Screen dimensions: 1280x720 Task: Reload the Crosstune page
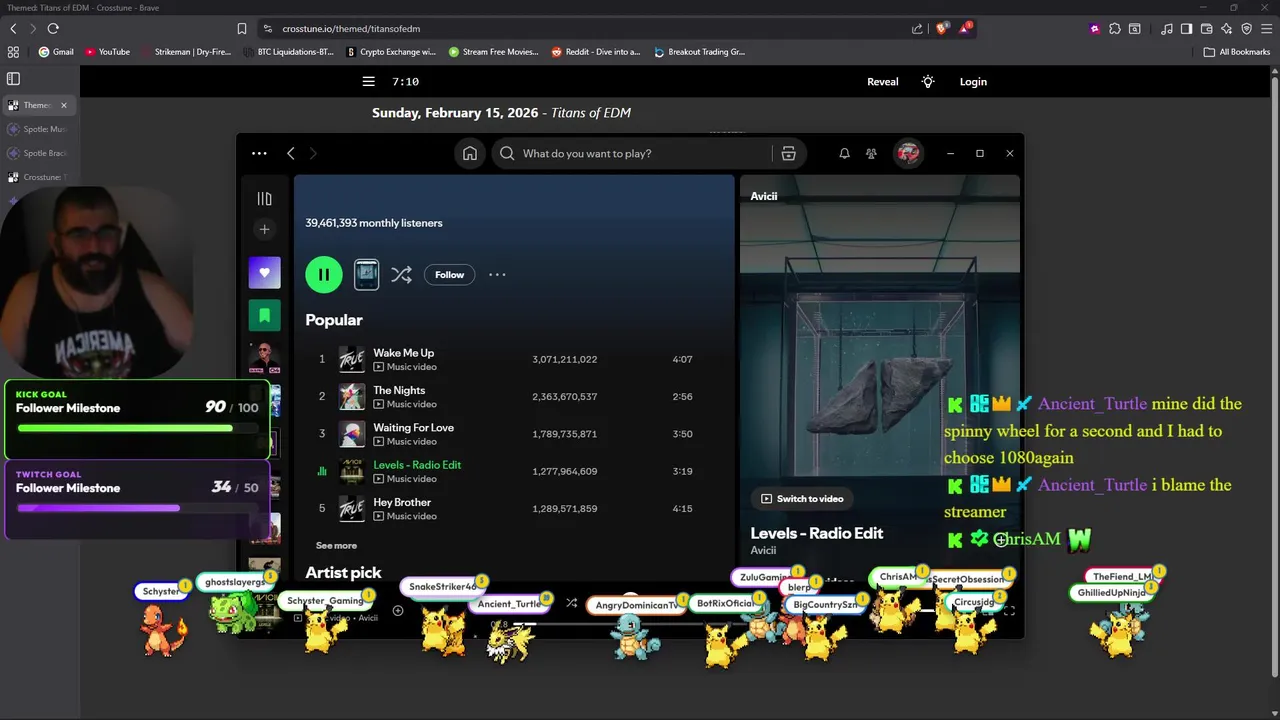tap(53, 29)
